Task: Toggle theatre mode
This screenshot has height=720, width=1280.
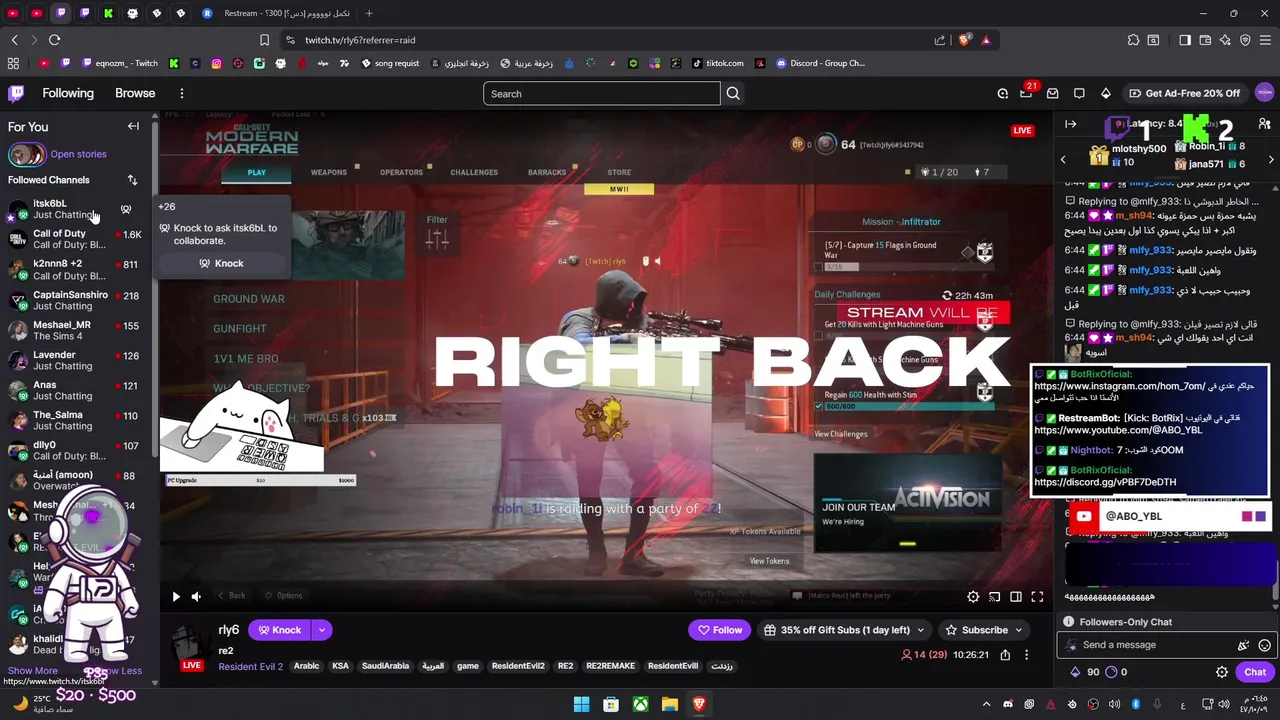Action: 1015,597
